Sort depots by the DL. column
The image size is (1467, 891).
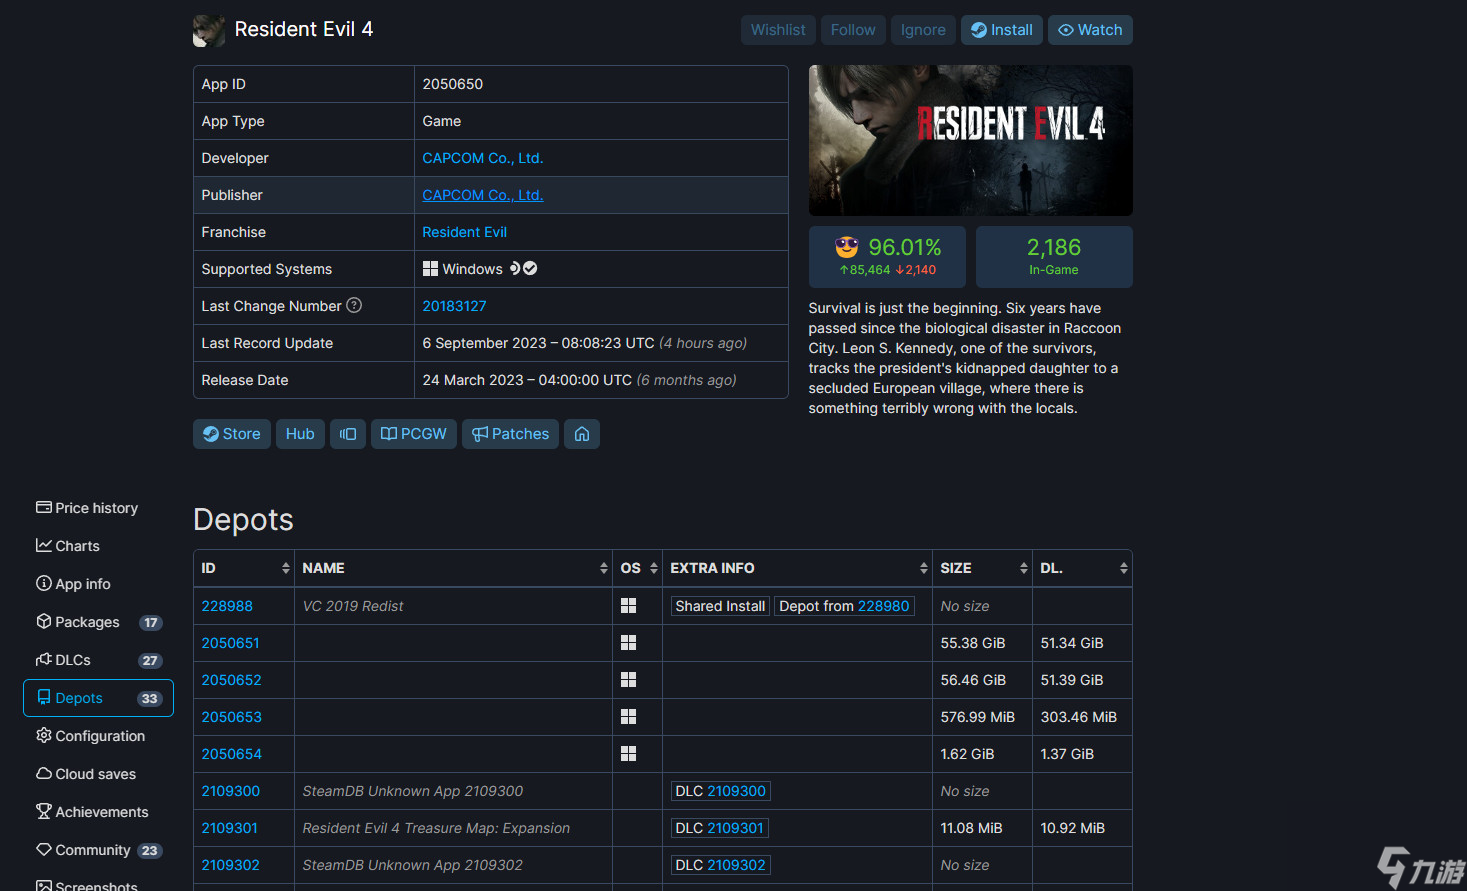1082,568
